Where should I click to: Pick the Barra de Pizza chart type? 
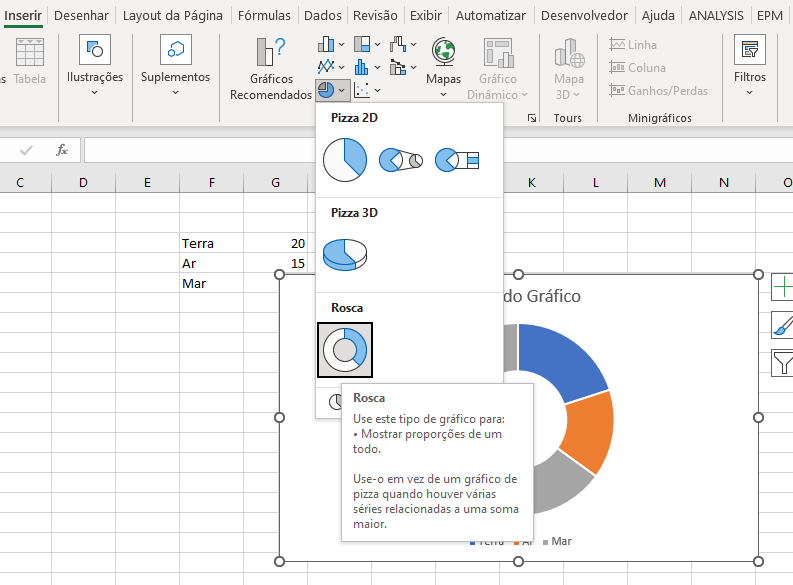(458, 160)
